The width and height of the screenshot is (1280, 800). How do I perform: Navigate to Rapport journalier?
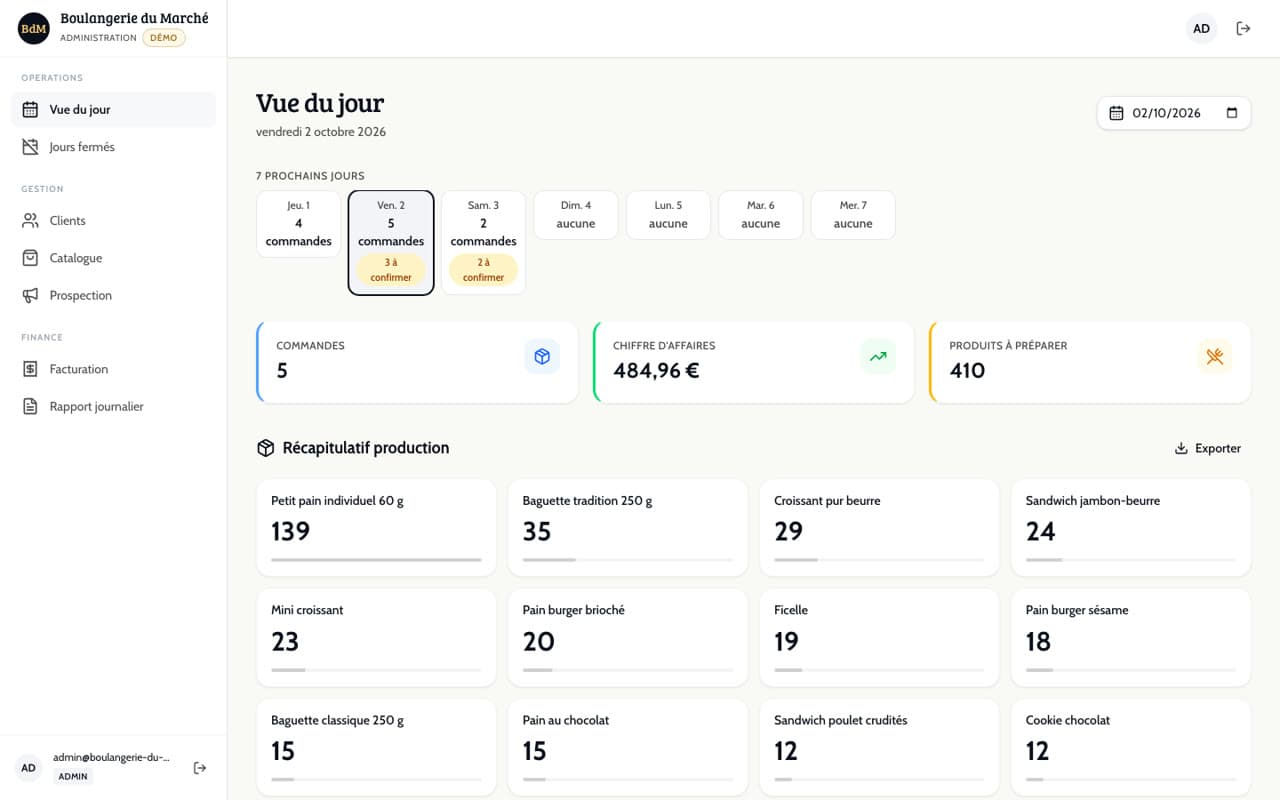tap(113, 407)
